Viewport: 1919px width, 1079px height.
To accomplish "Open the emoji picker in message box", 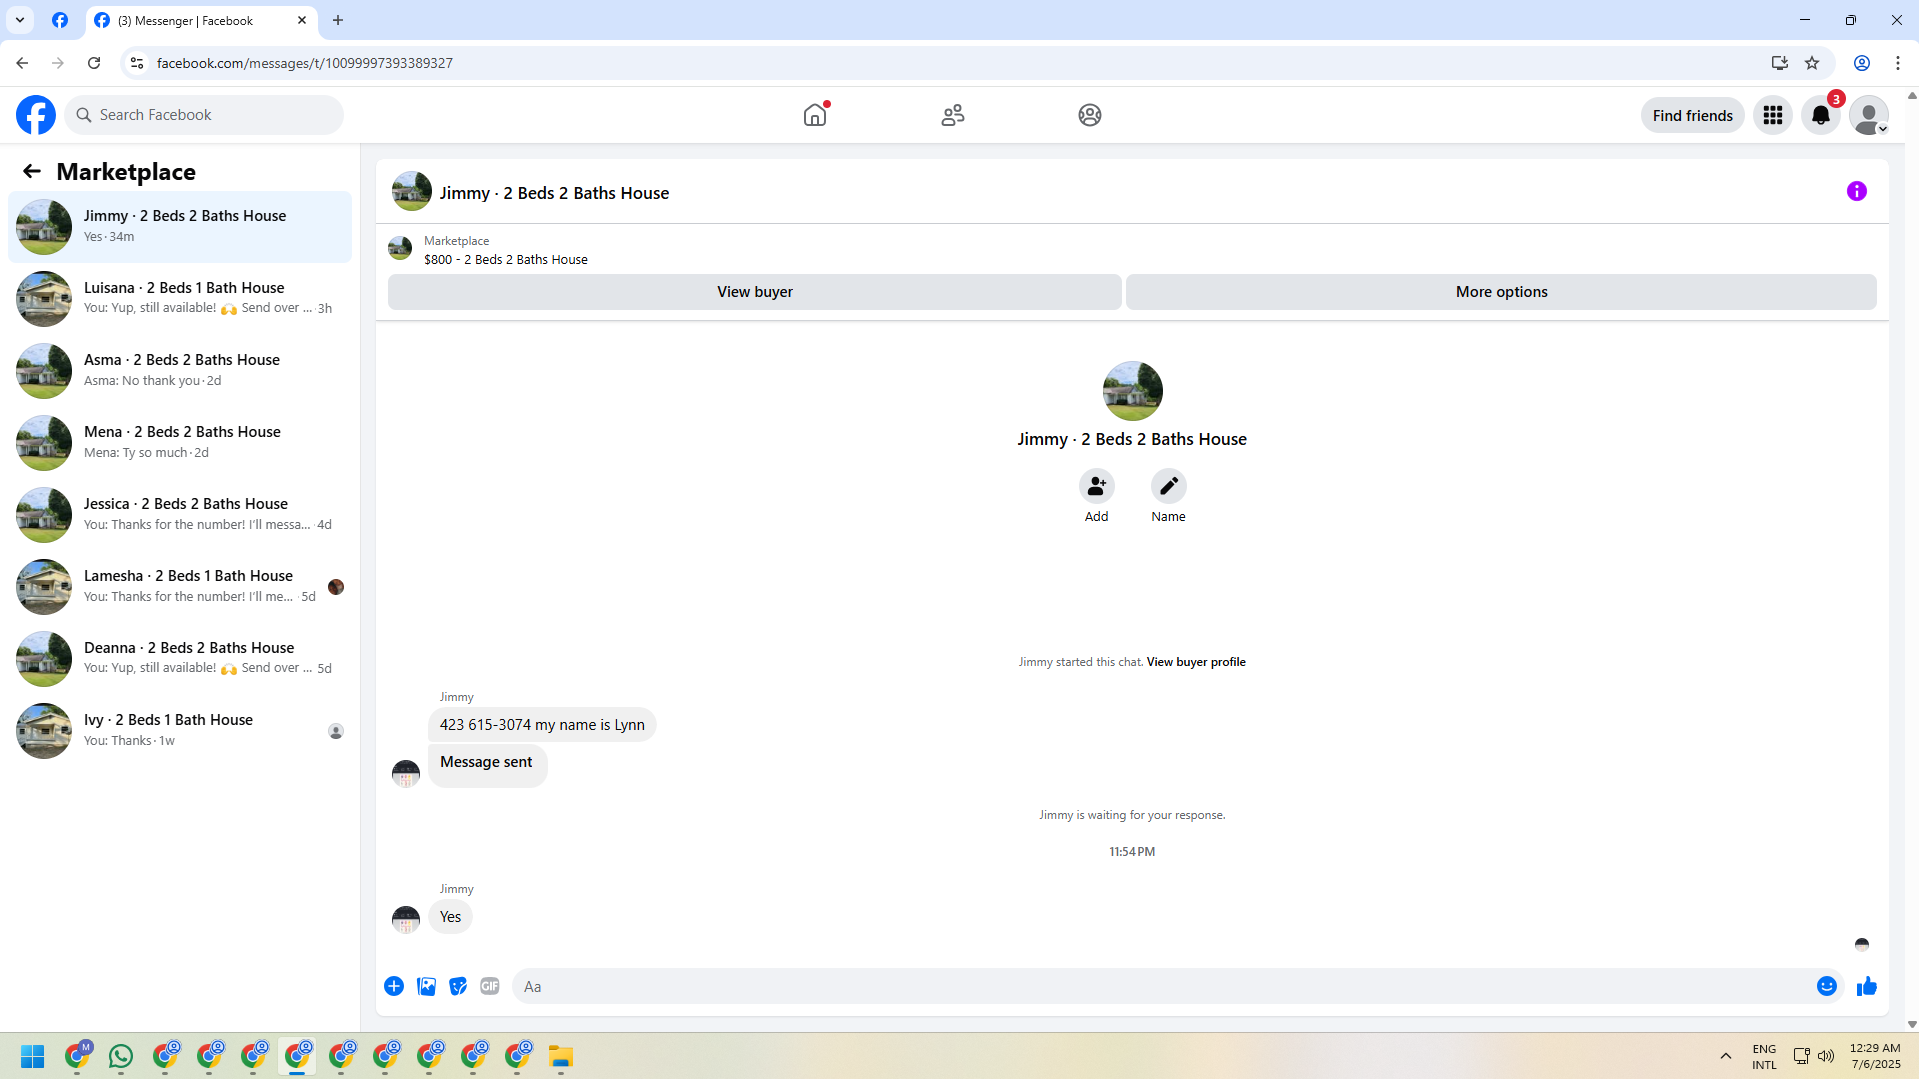I will click(1827, 986).
